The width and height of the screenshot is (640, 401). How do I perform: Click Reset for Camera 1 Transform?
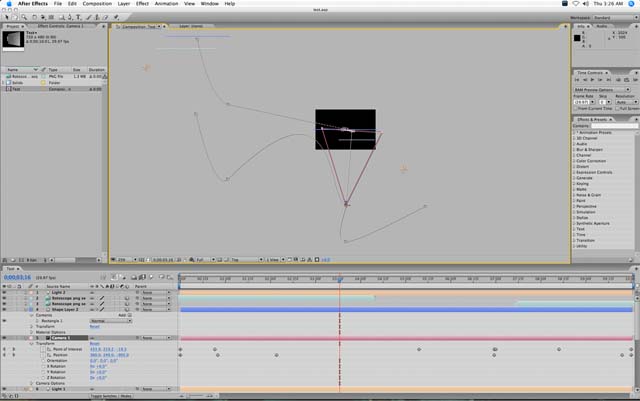click(x=94, y=344)
